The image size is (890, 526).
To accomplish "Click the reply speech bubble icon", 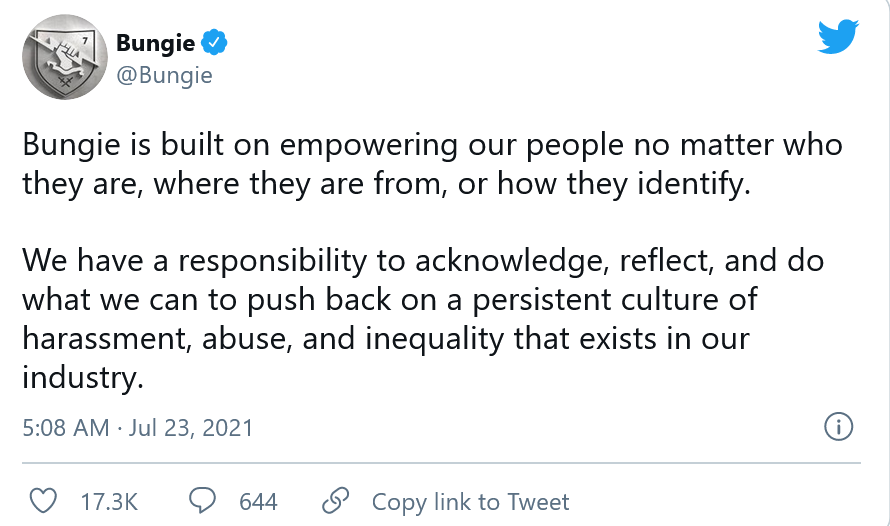I will point(205,501).
